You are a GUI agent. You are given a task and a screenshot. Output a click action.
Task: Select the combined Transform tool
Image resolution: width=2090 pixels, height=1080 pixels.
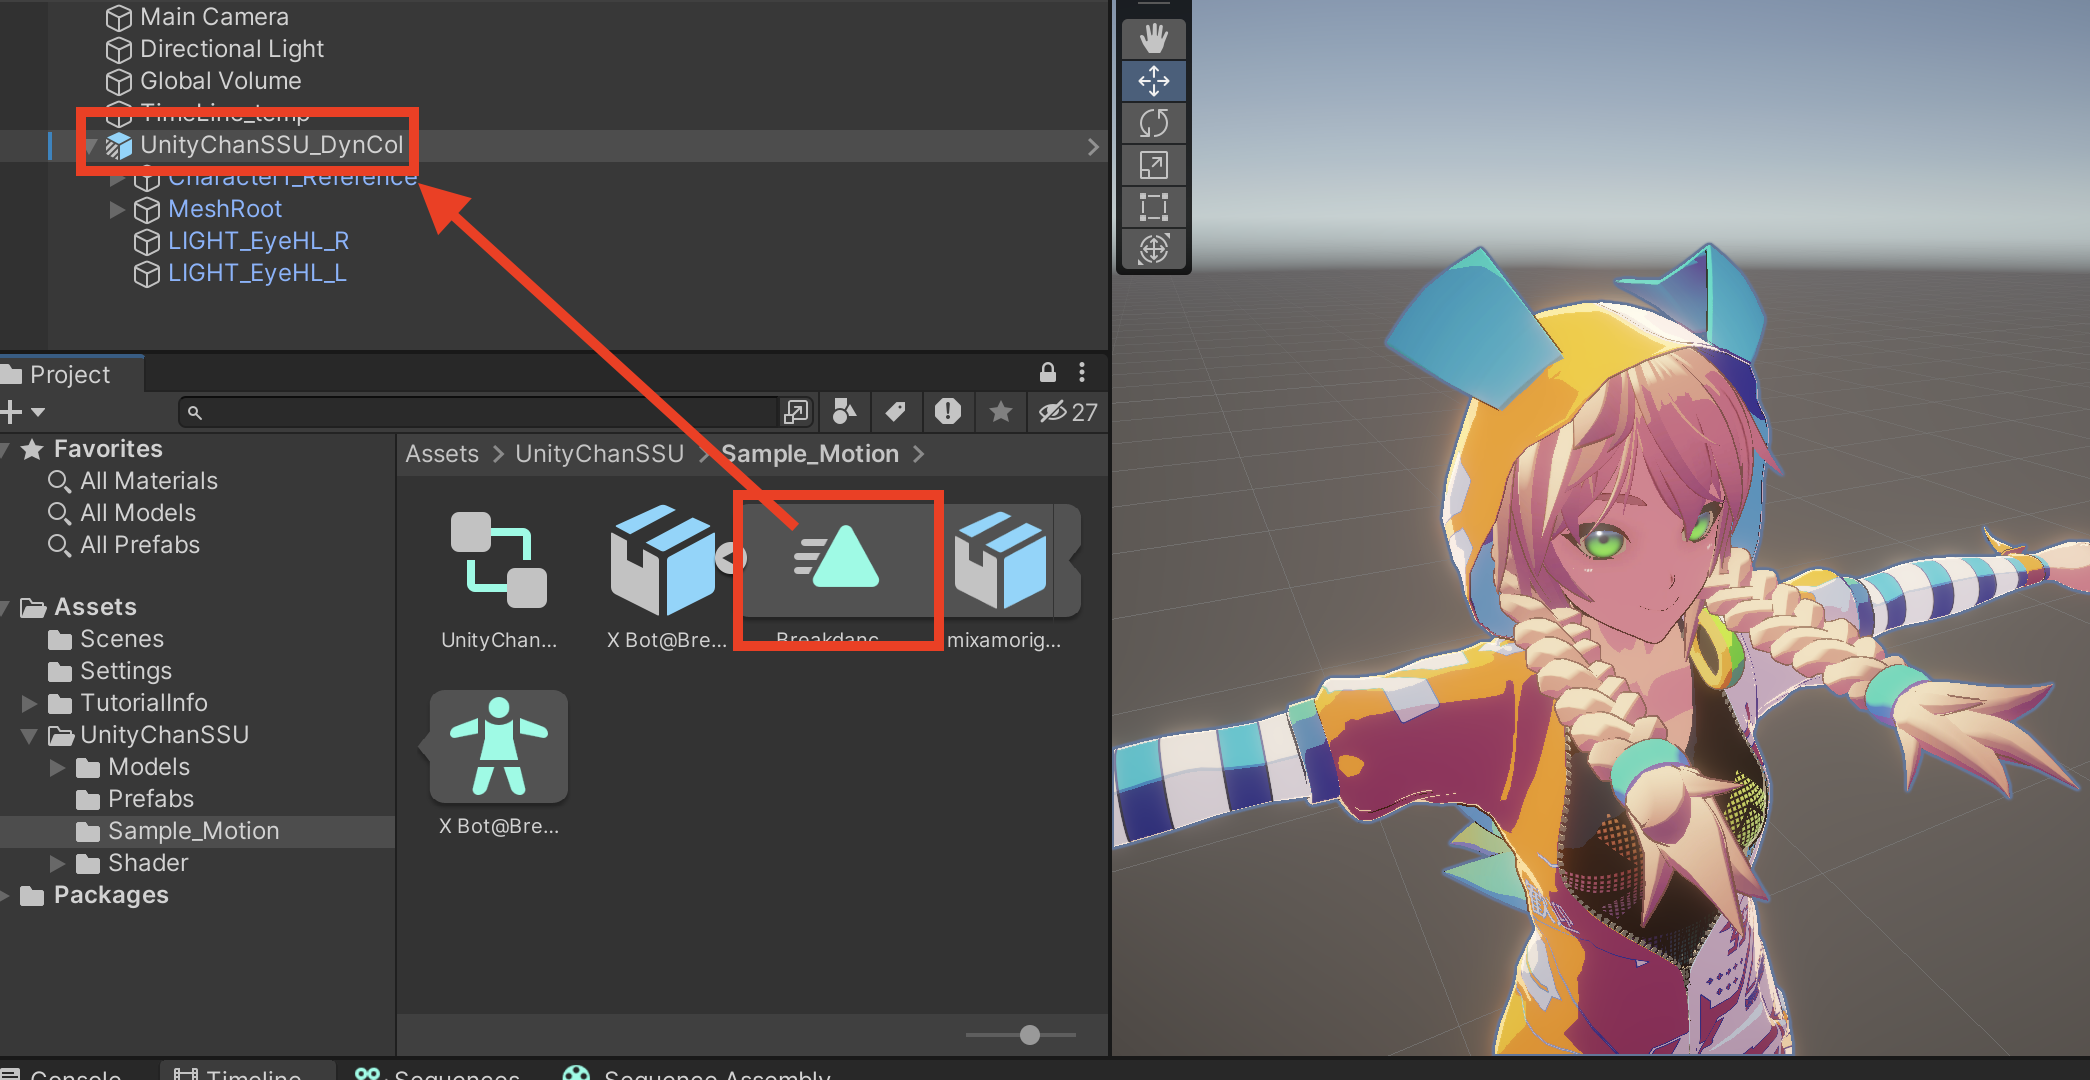click(1153, 248)
